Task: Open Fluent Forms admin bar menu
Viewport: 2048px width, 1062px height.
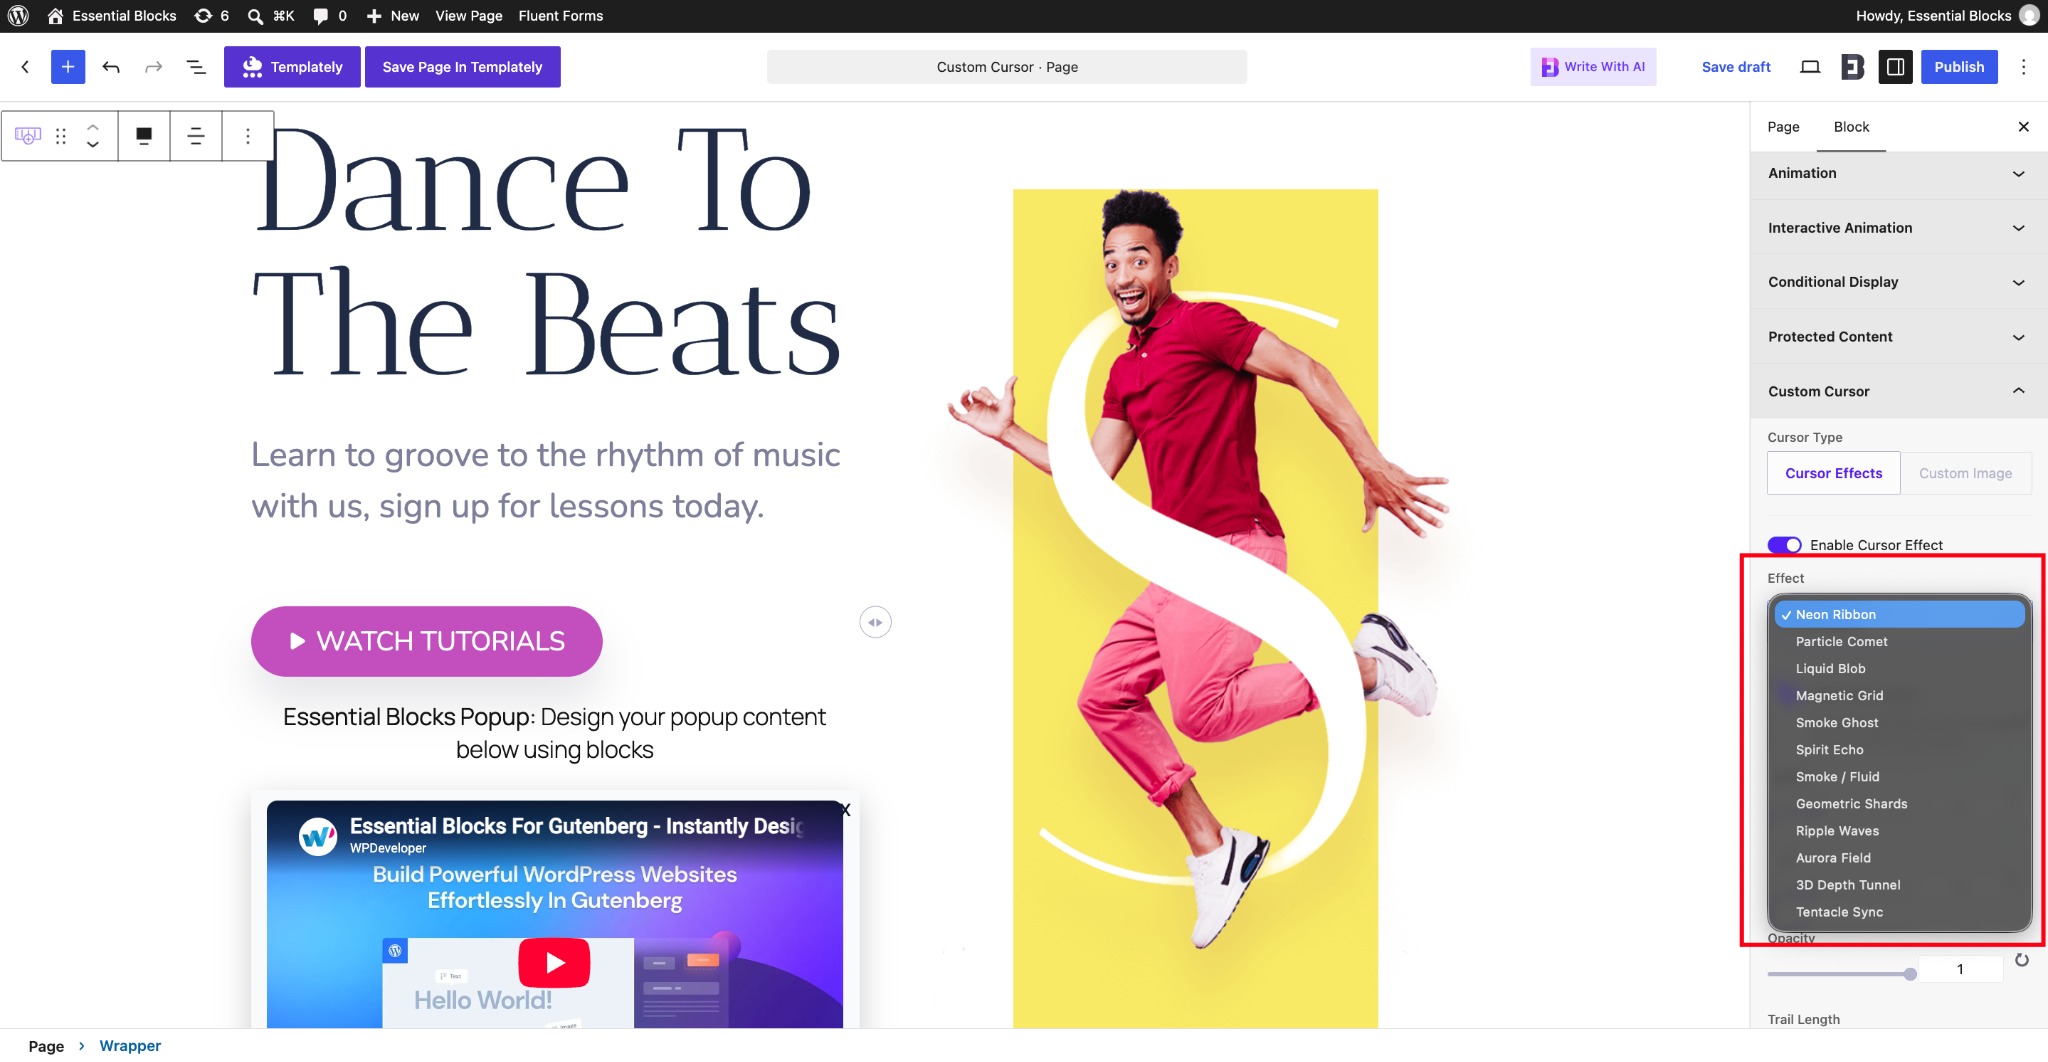Action: tap(560, 16)
